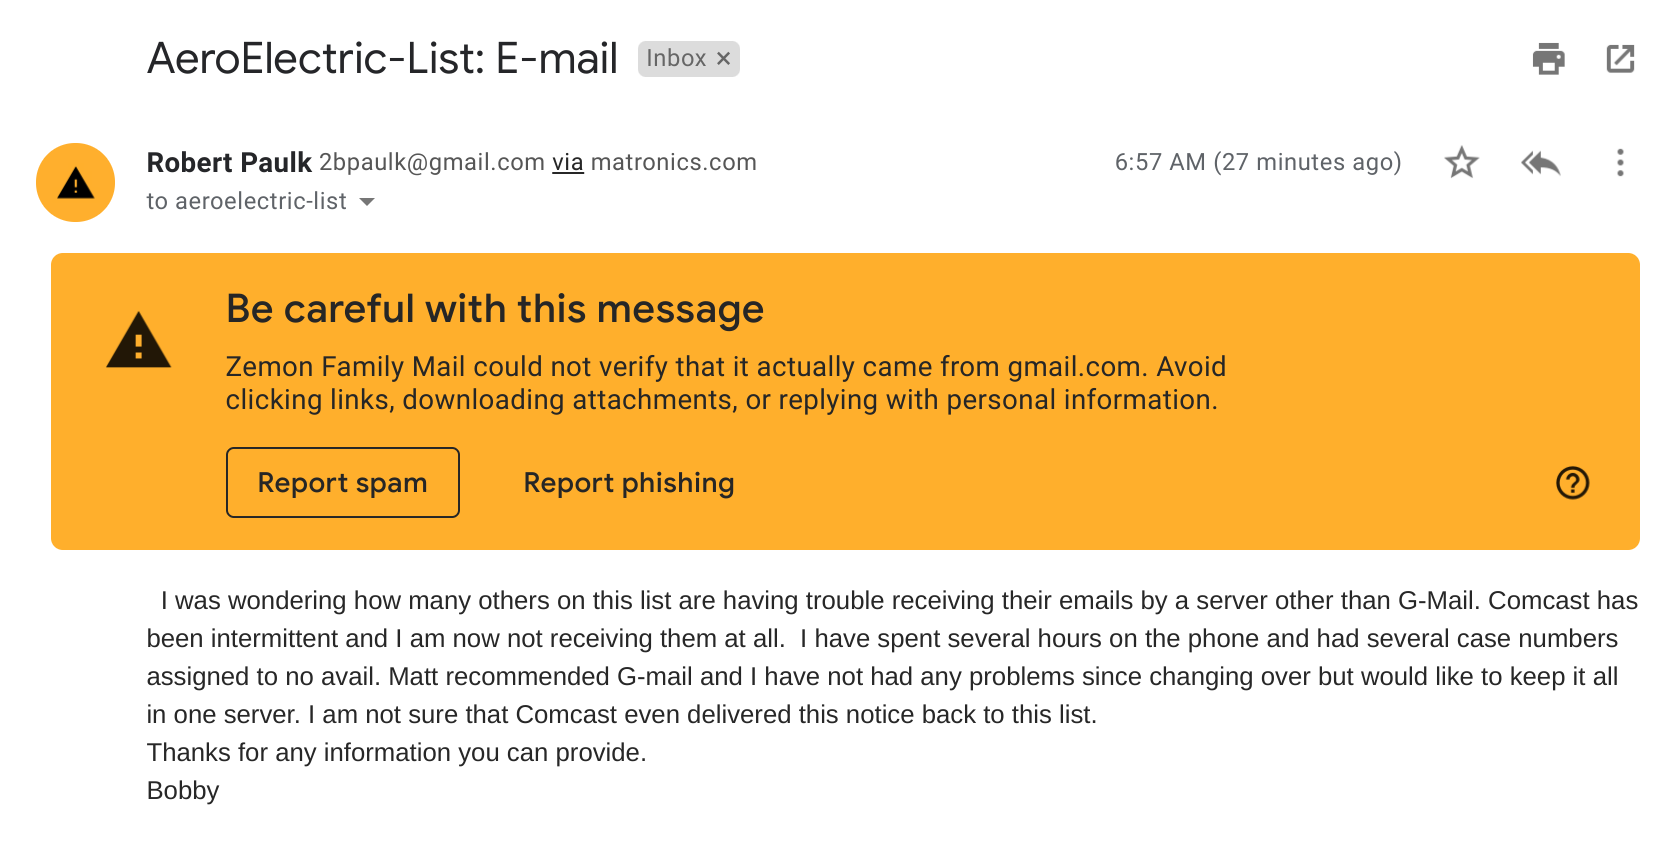Click the underlined "via" link
Image resolution: width=1655 pixels, height=854 pixels.
567,162
